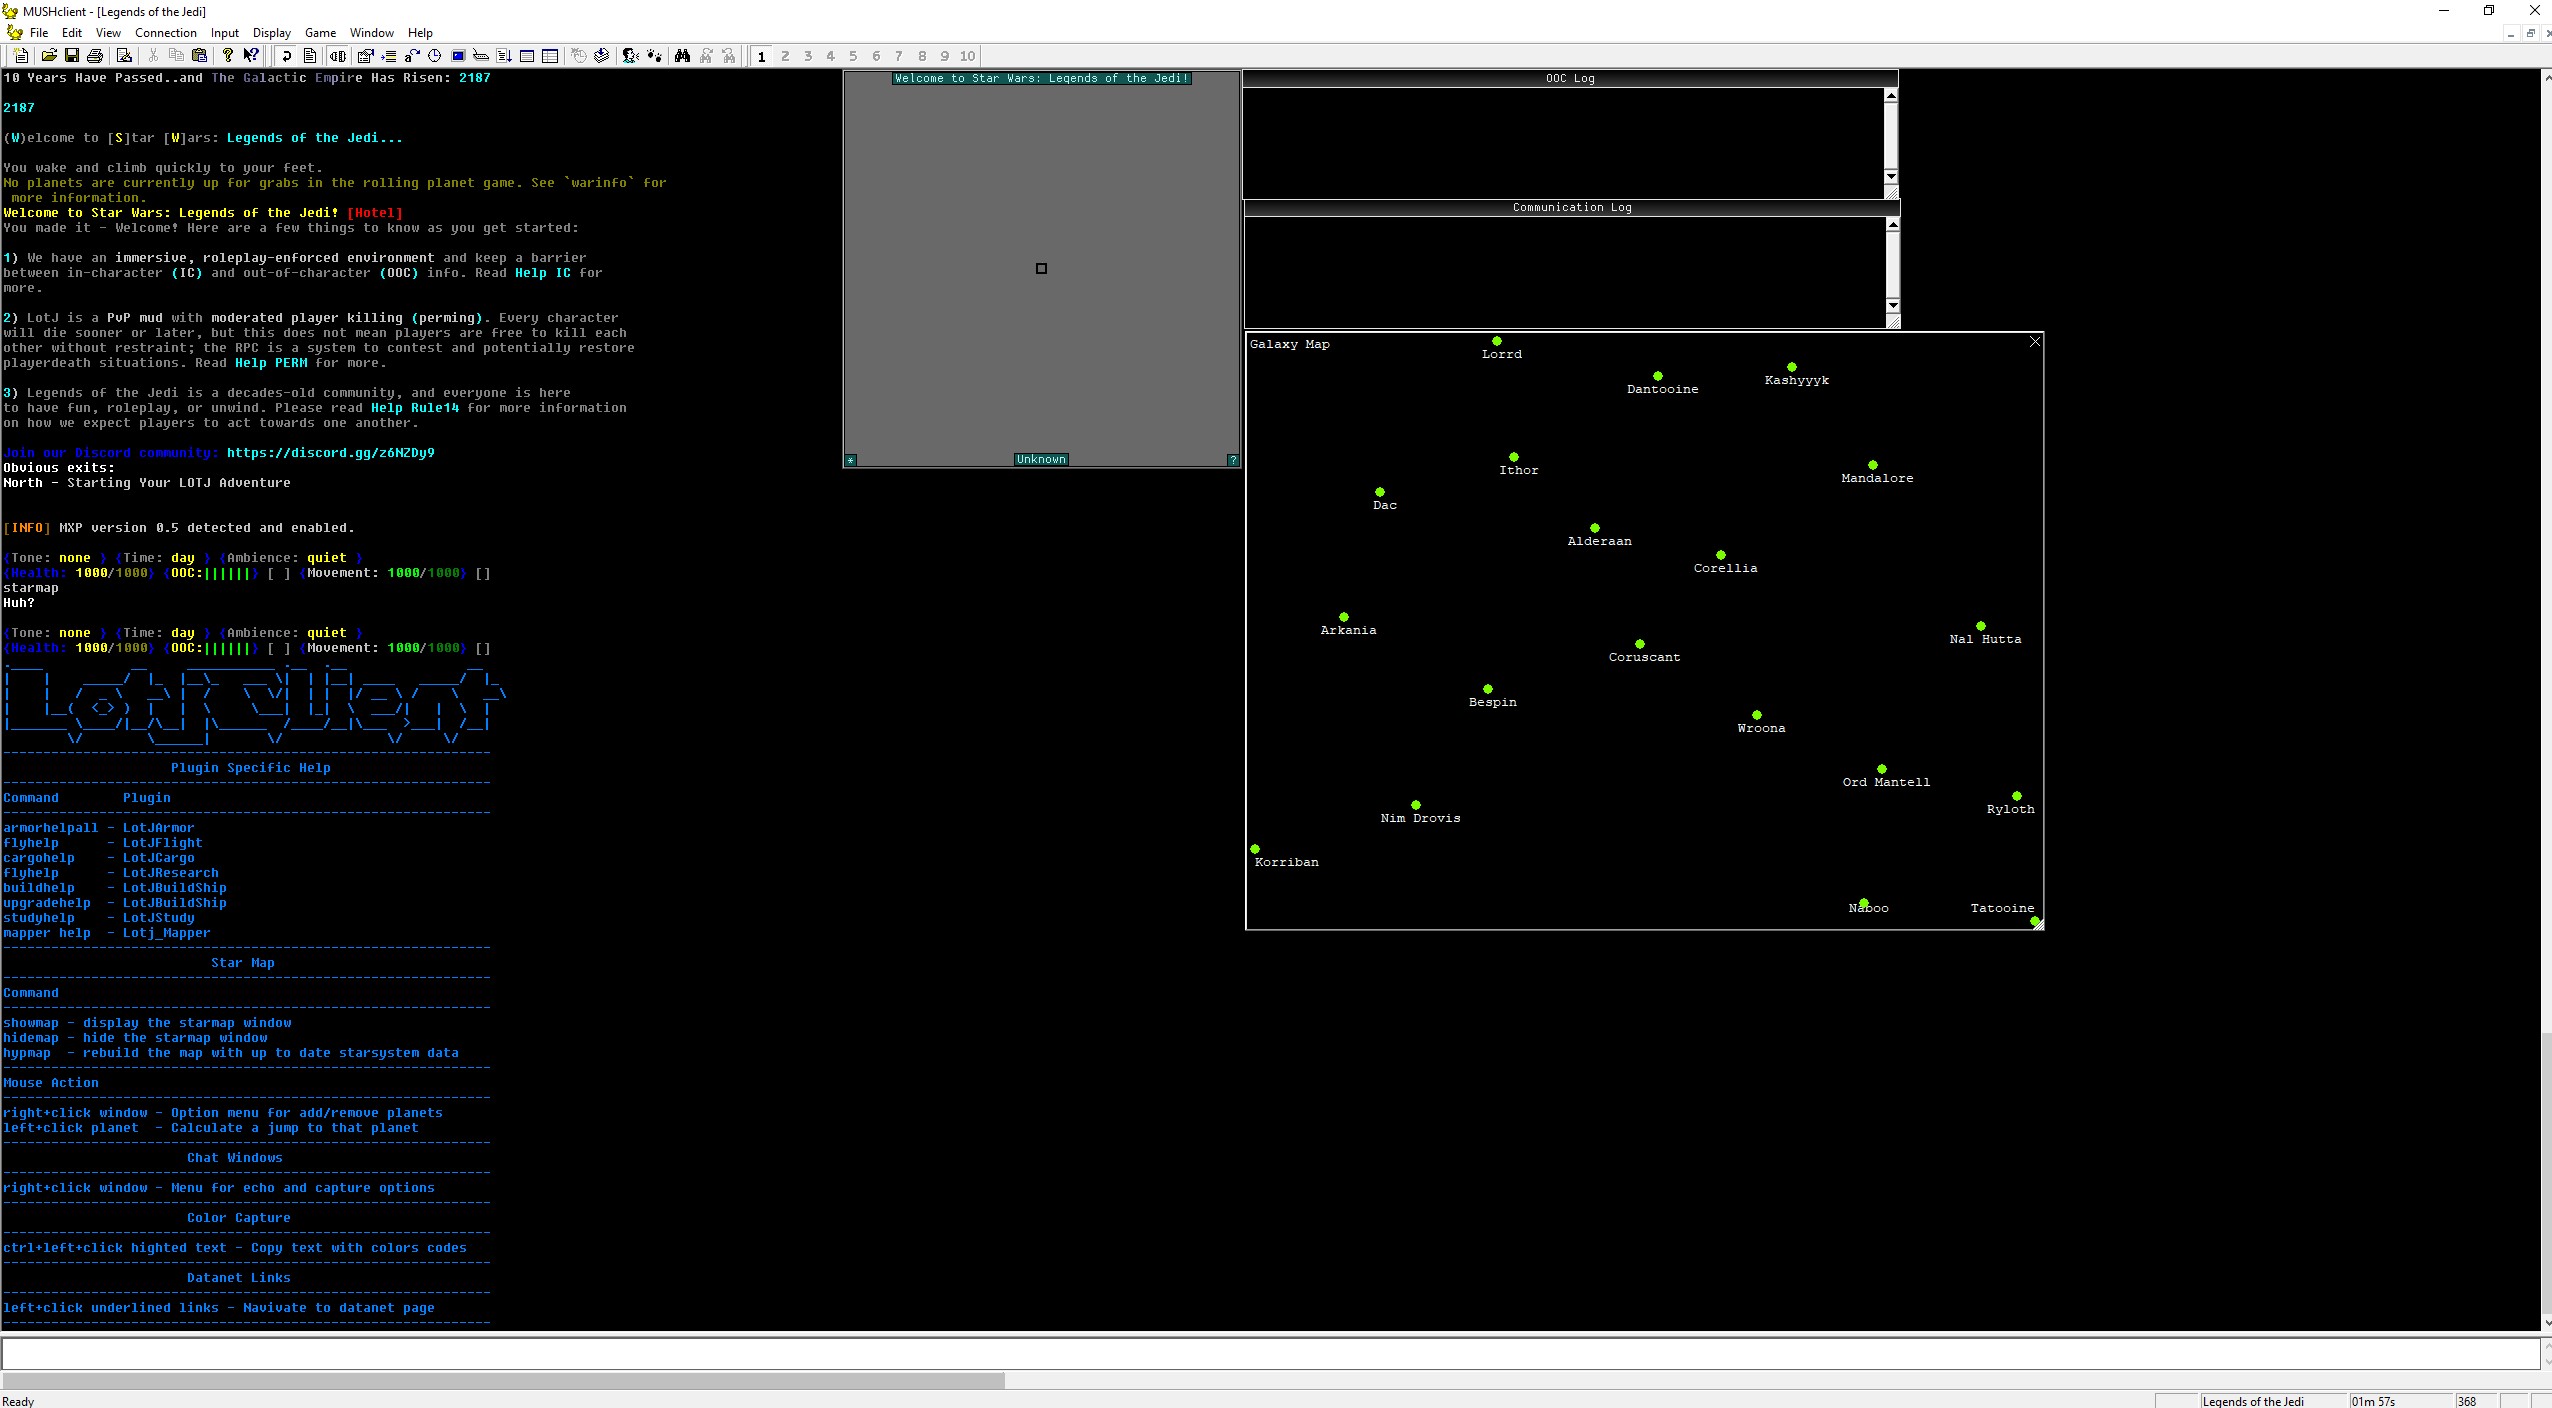The image size is (2552, 1408).
Task: Click the Print toolbar icon
Action: [x=96, y=56]
